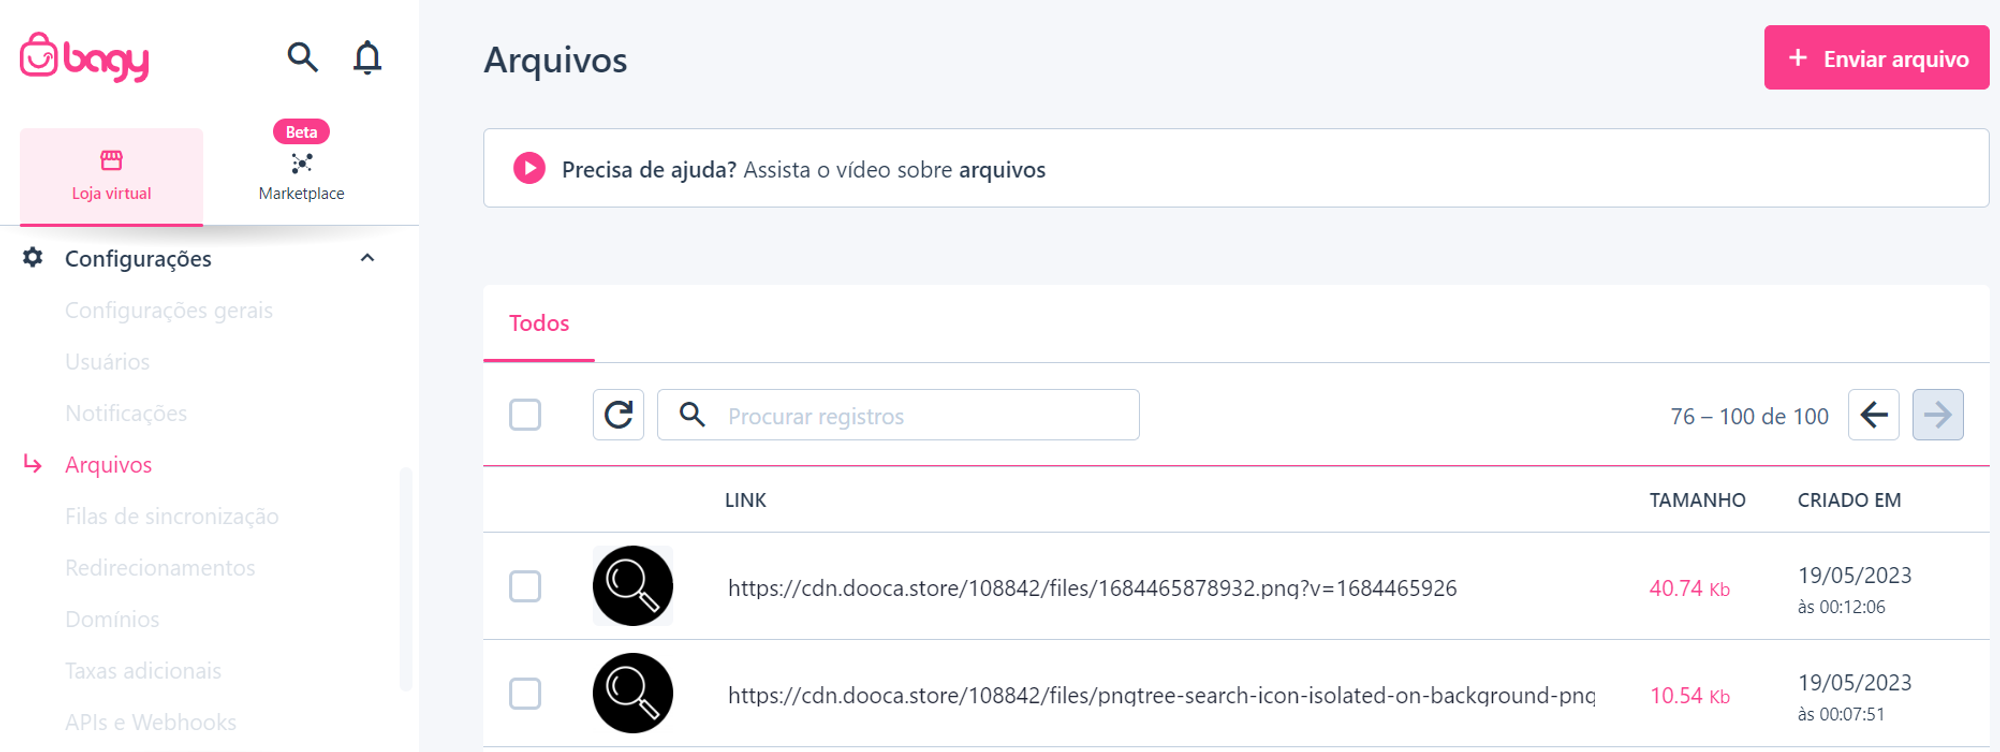
Task: Open thumbnail of pngtree-search-icon file
Action: 633,693
